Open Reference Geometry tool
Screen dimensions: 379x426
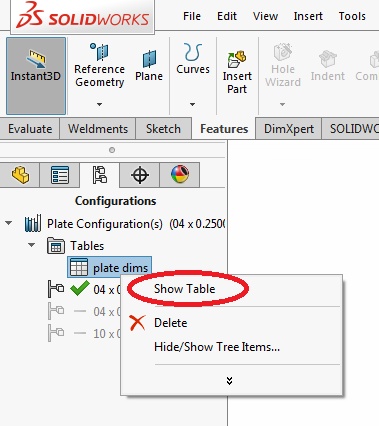[x=99, y=65]
